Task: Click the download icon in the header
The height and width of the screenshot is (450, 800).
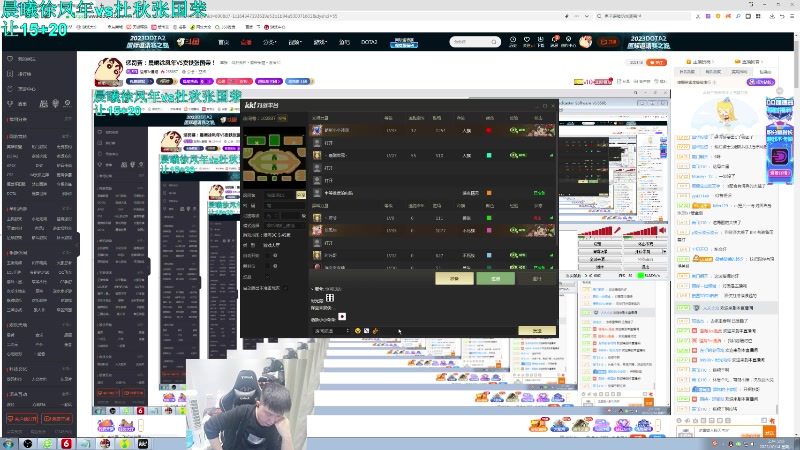Action: 541,40
